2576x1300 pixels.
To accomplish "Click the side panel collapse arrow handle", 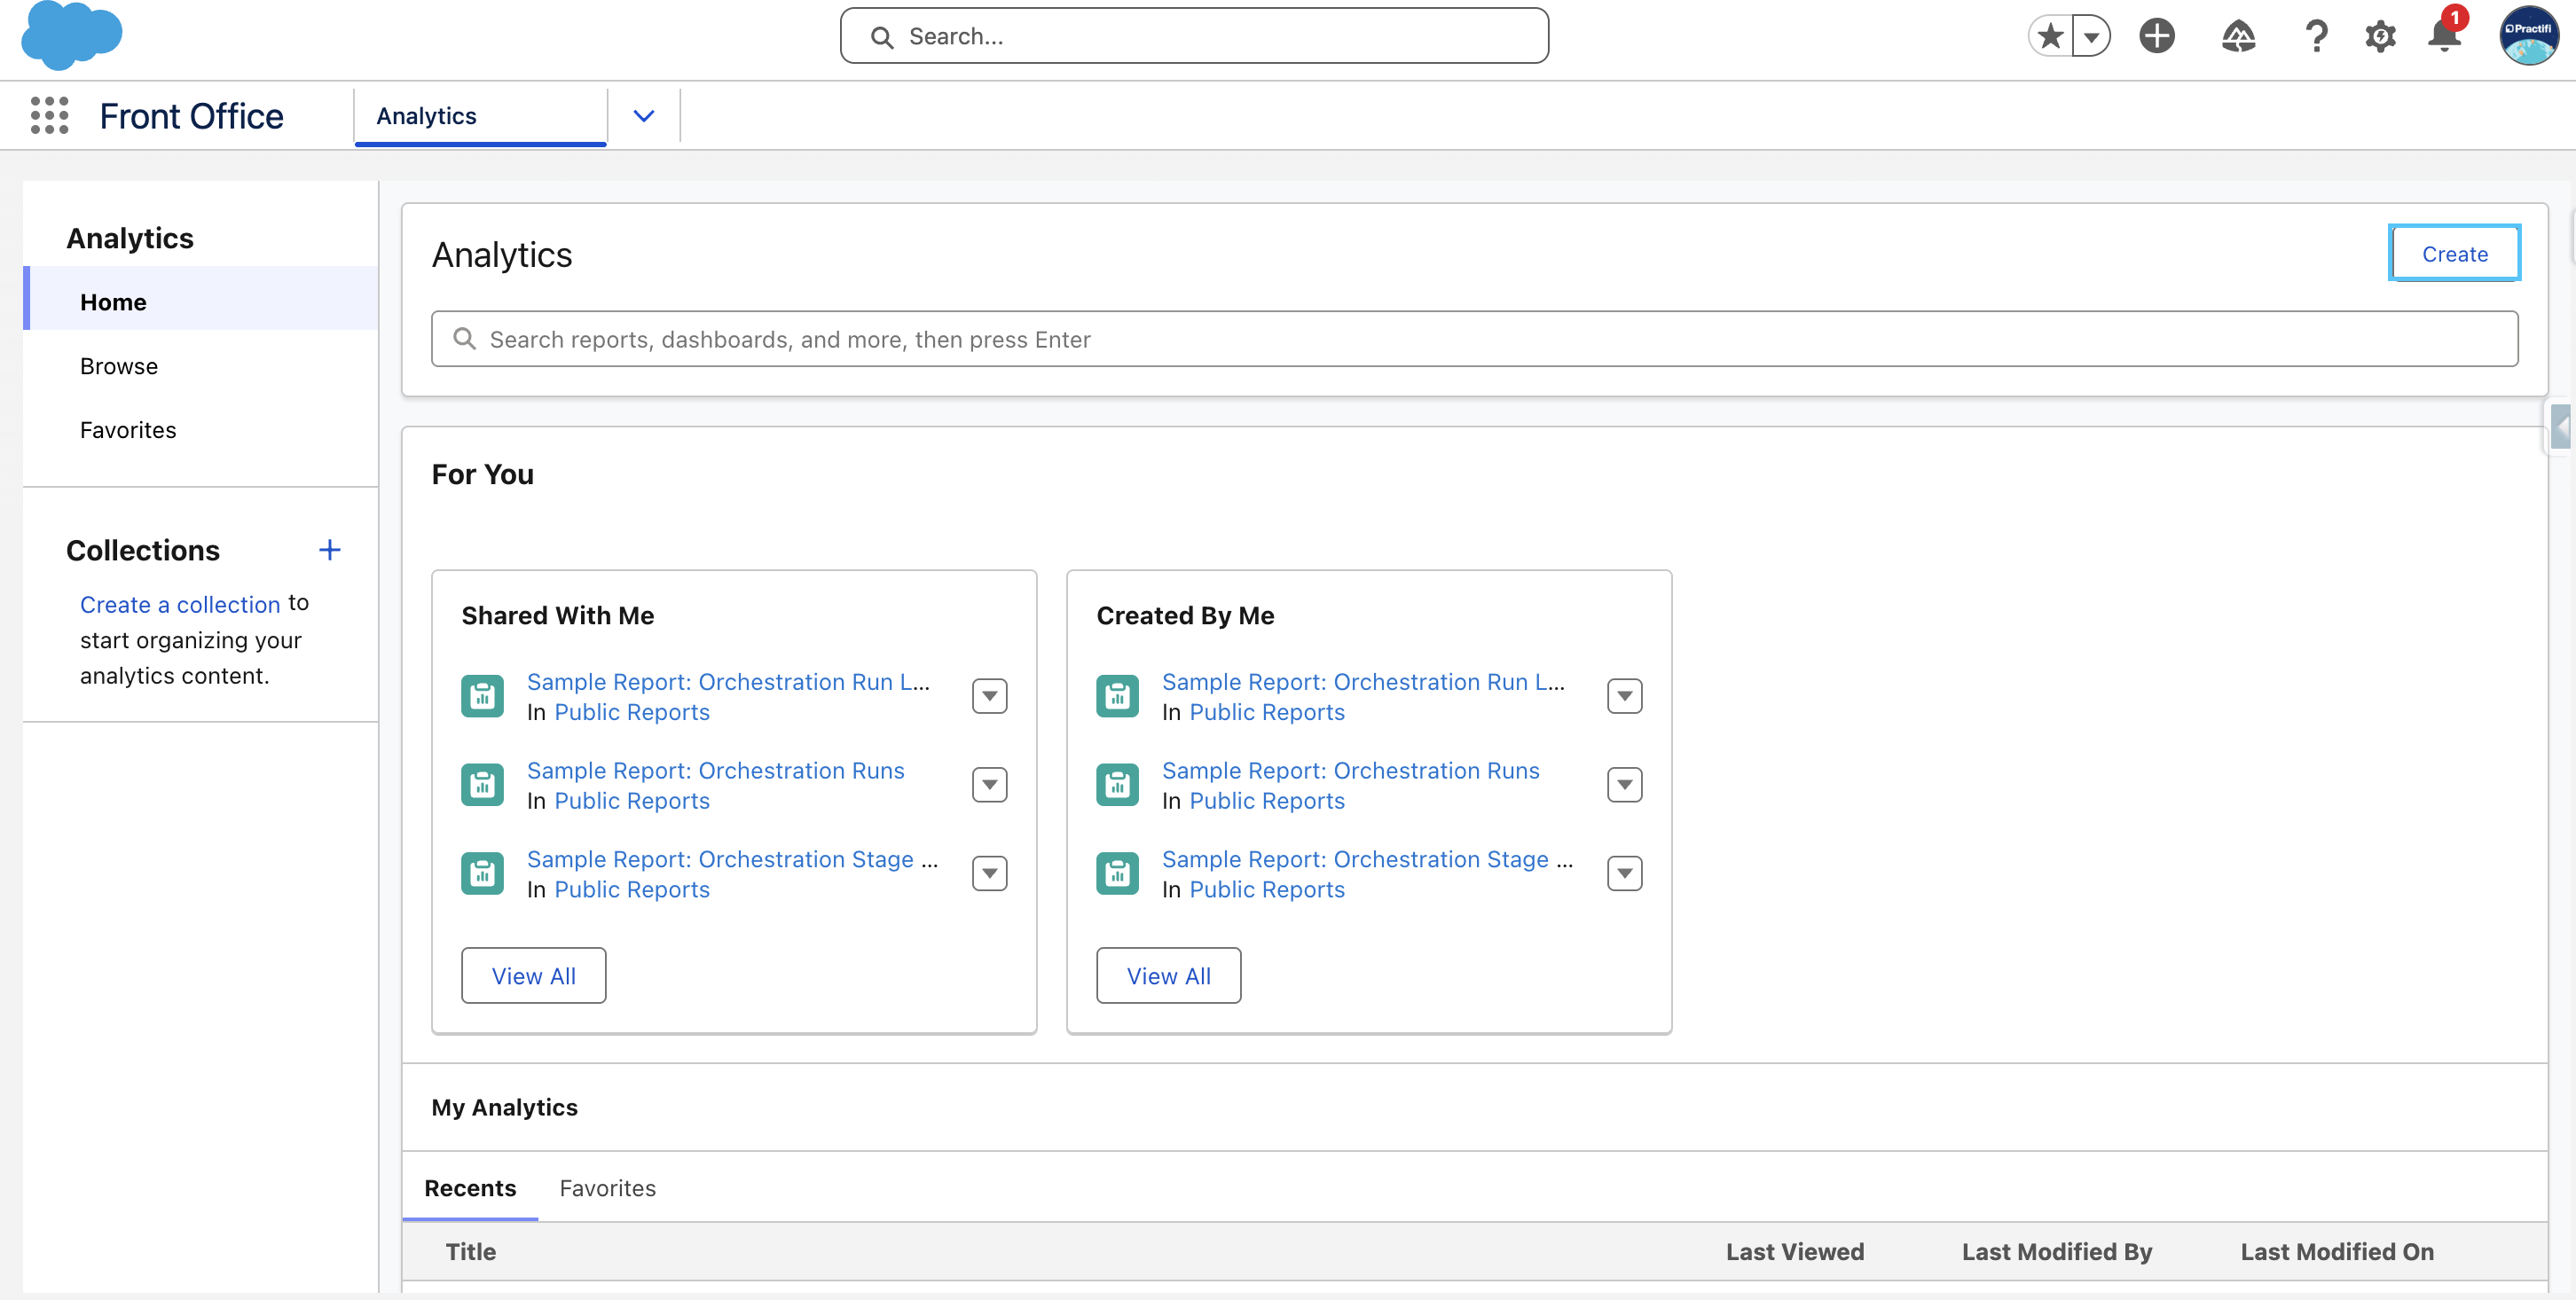I will pyautogui.click(x=2561, y=427).
